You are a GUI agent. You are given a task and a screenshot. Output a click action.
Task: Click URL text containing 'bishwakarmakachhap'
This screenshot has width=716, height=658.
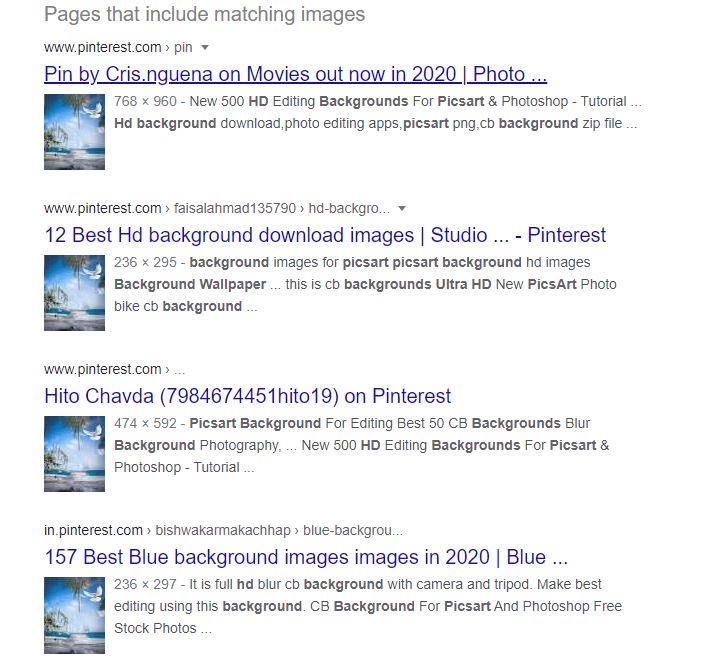pyautogui.click(x=223, y=530)
